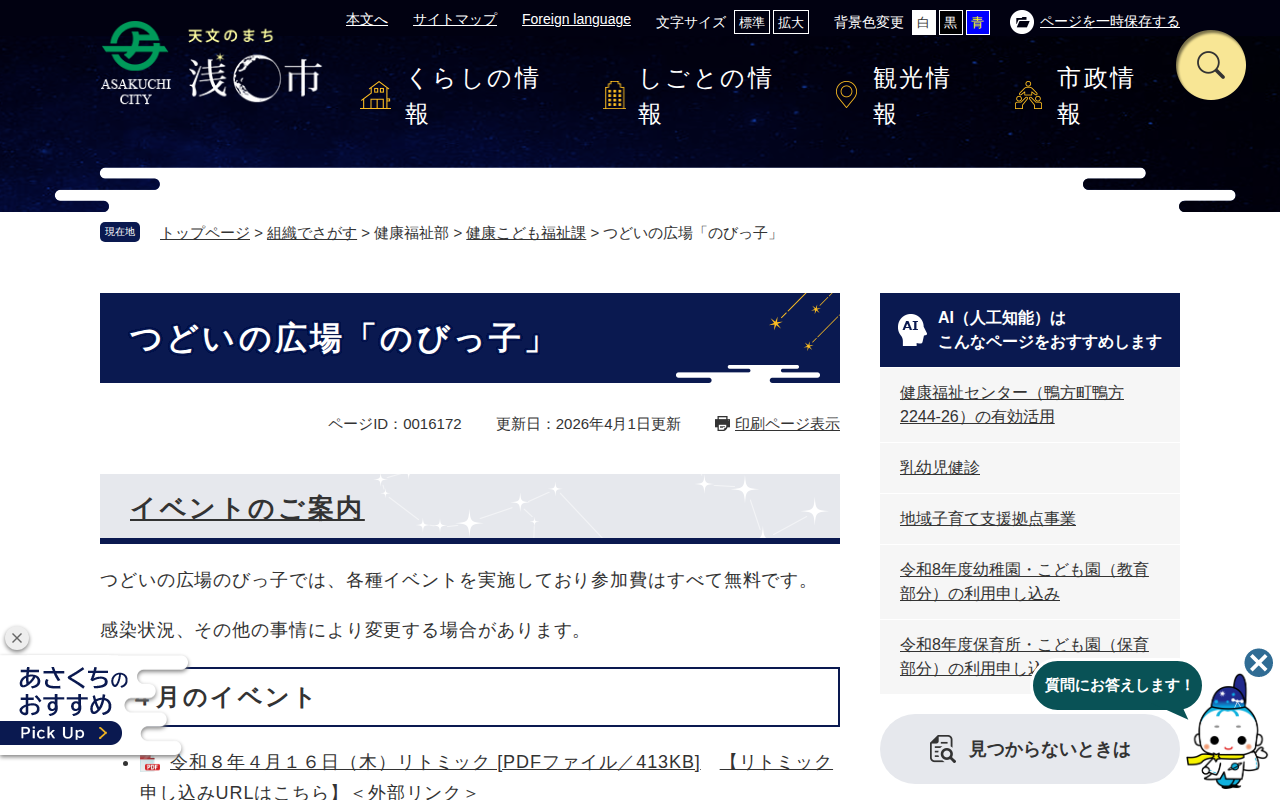
Task: Open the リトミック PDF file link
Action: point(435,762)
